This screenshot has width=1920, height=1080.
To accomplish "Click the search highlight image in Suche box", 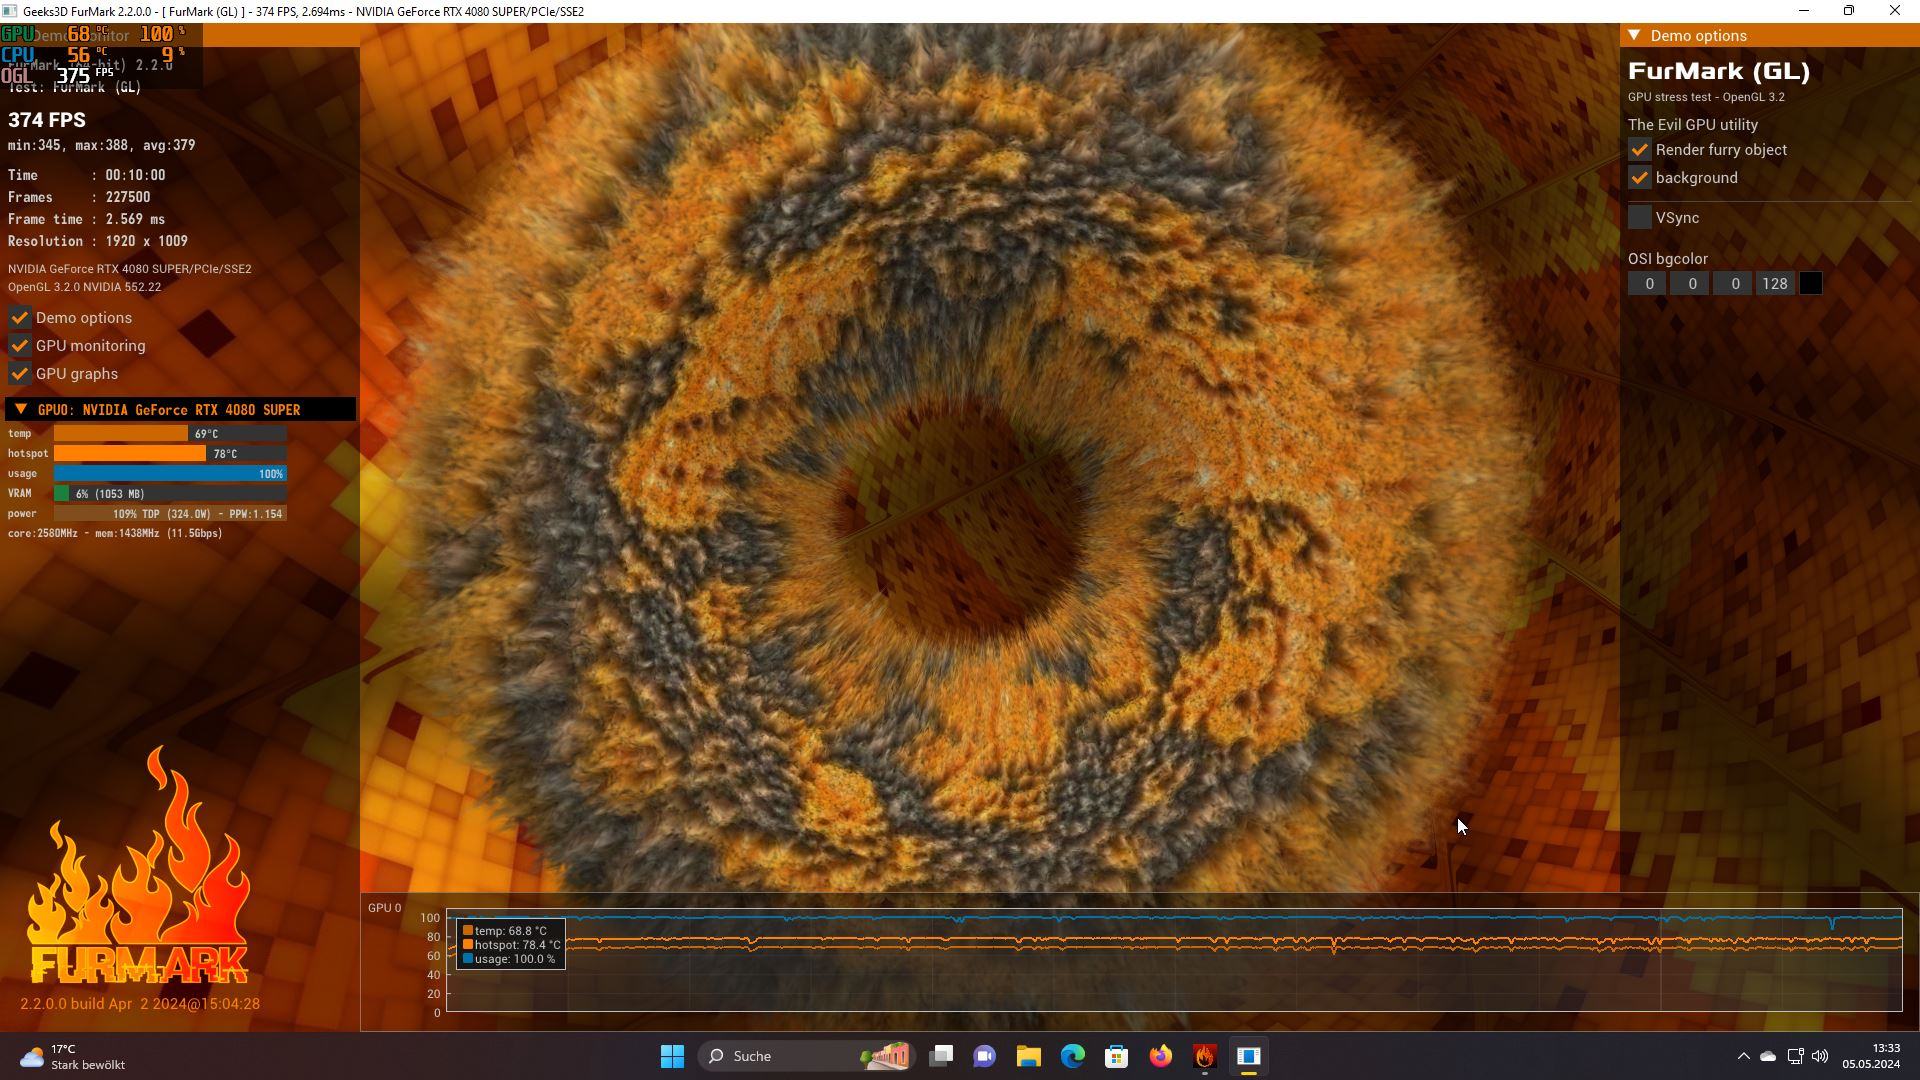I will tap(885, 1056).
